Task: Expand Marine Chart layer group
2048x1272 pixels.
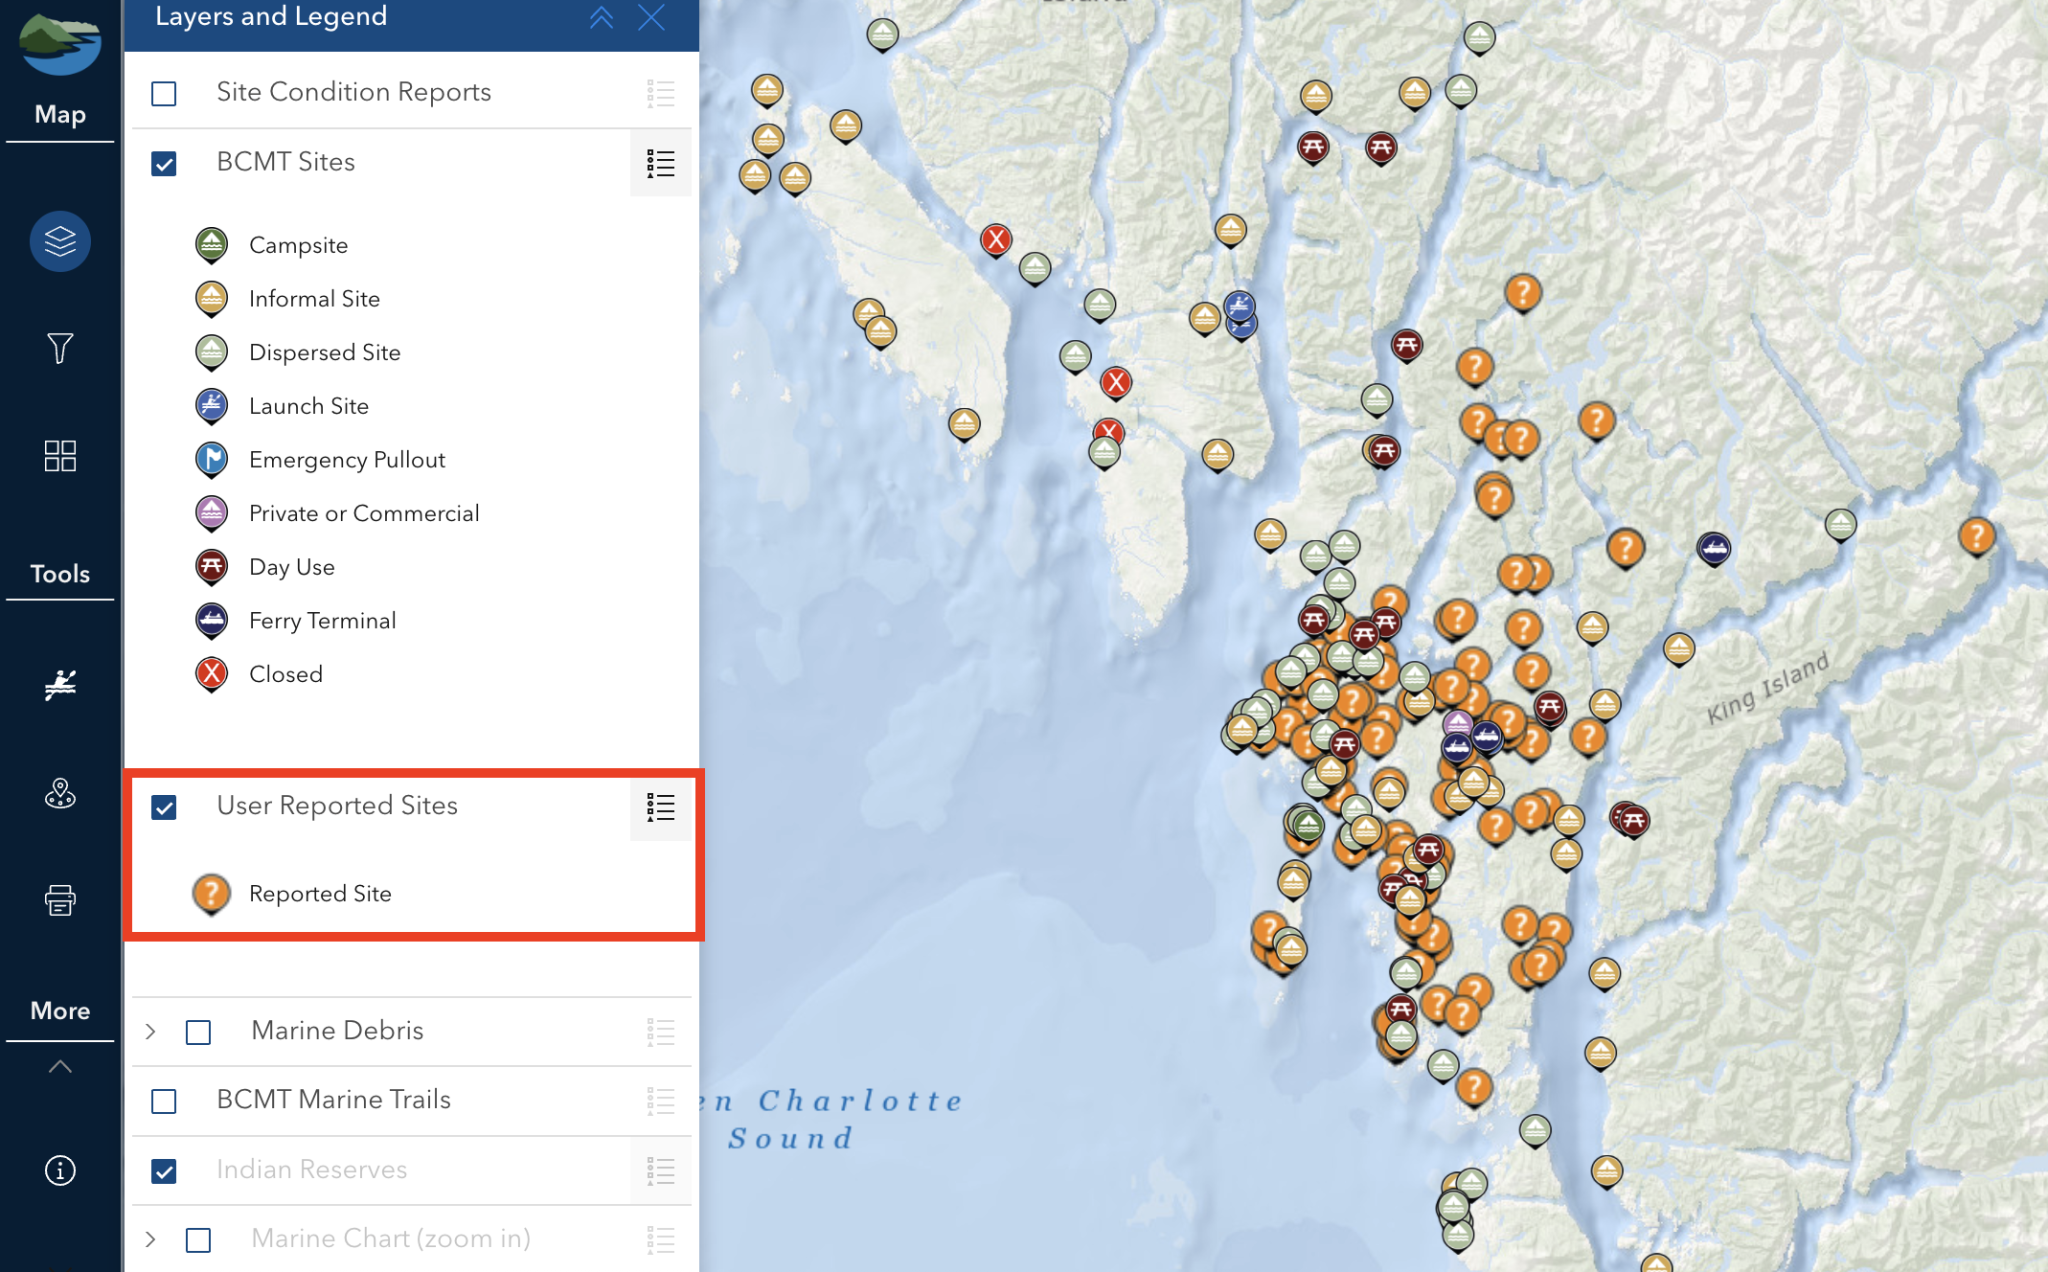Action: (x=151, y=1240)
